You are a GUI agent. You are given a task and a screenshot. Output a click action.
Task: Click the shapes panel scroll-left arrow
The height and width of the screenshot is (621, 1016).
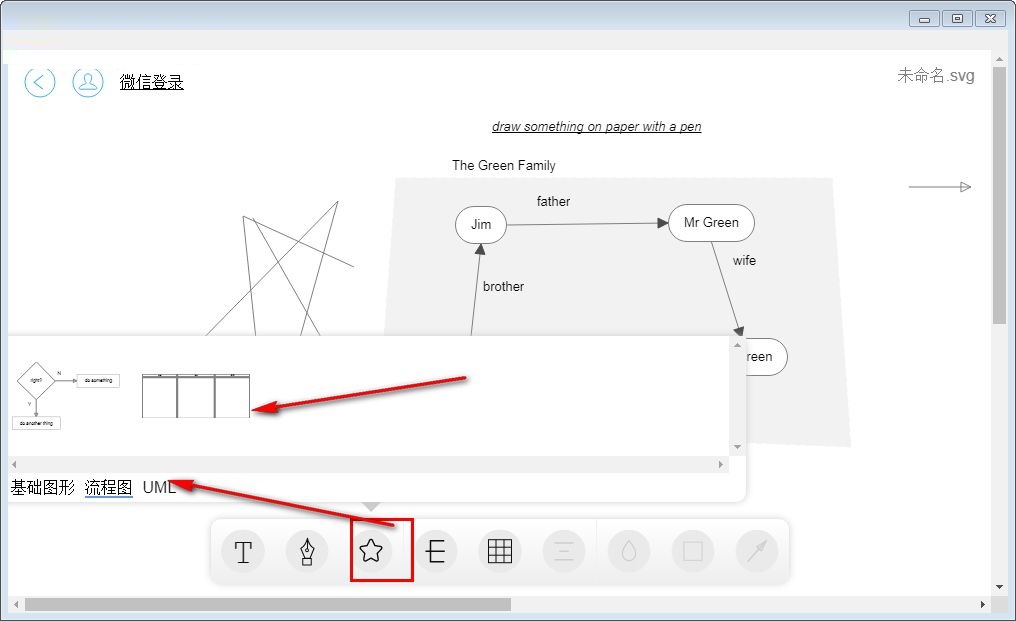(14, 464)
